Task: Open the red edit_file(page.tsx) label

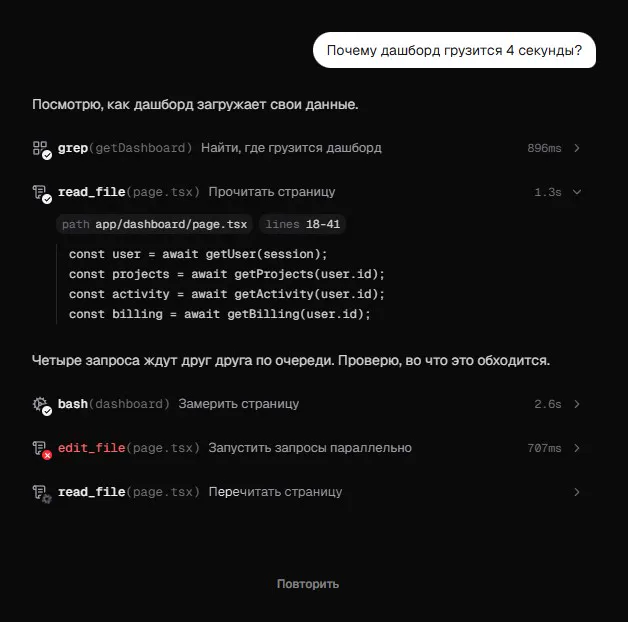Action: coord(129,448)
